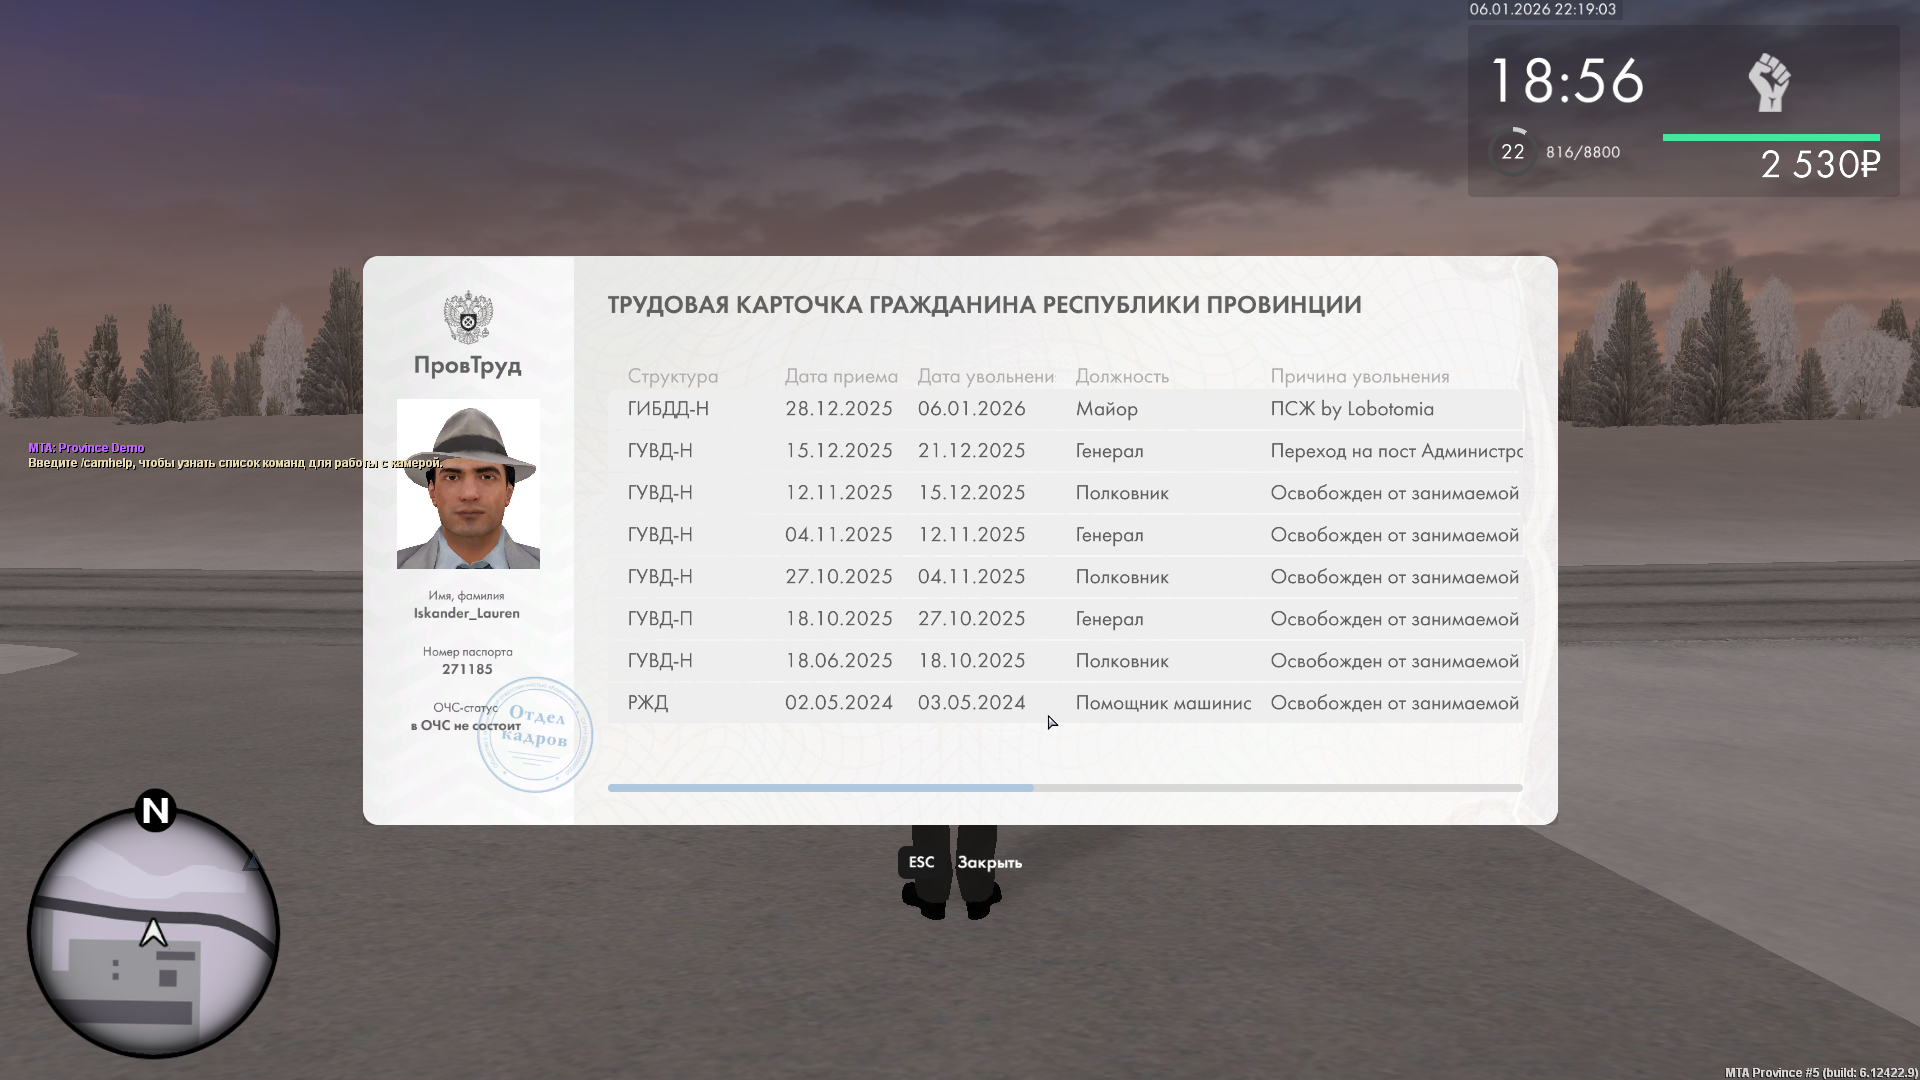Click the N compass marker on minimap

click(x=155, y=810)
